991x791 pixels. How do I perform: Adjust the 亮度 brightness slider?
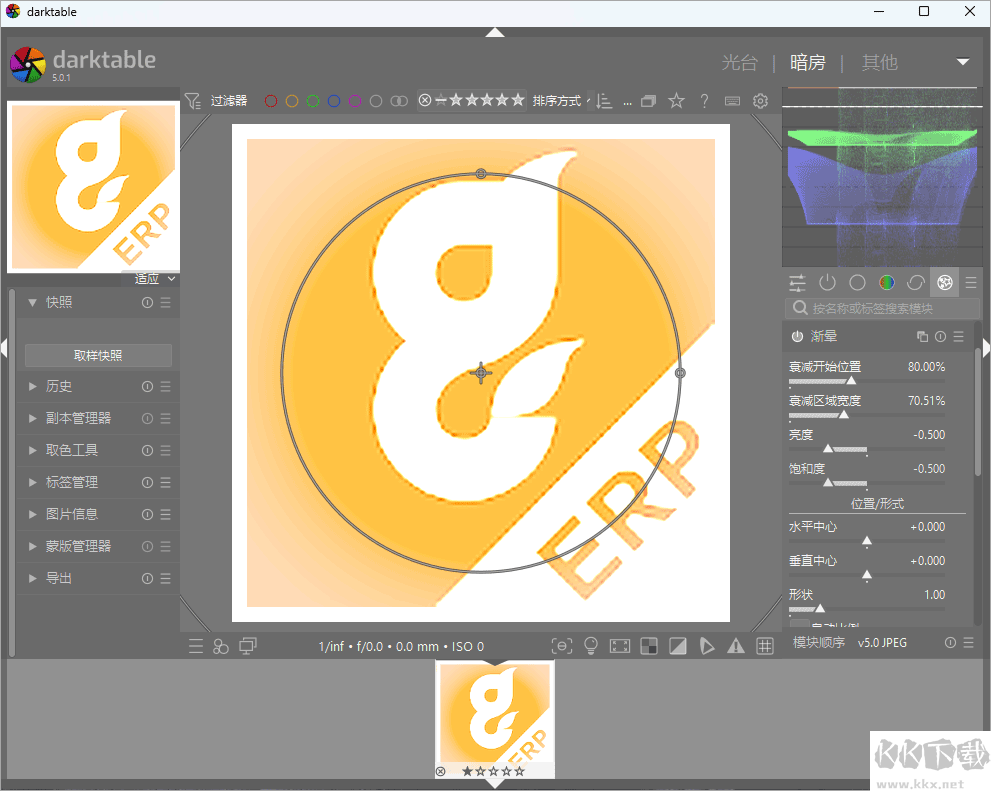point(867,449)
